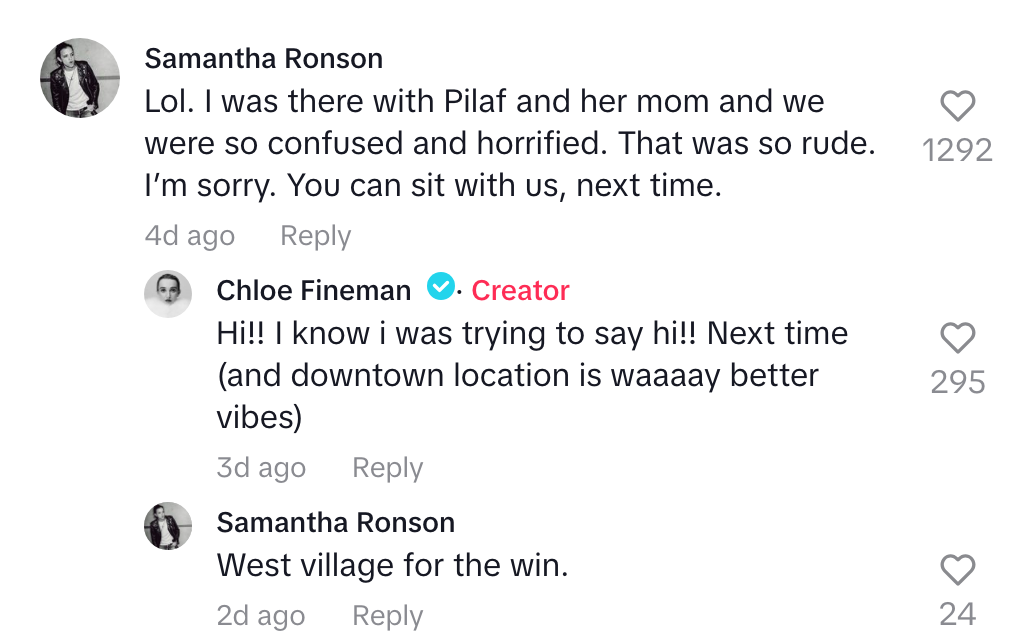Click the 295 like count
Screen dimensions: 1024x642
[956, 381]
